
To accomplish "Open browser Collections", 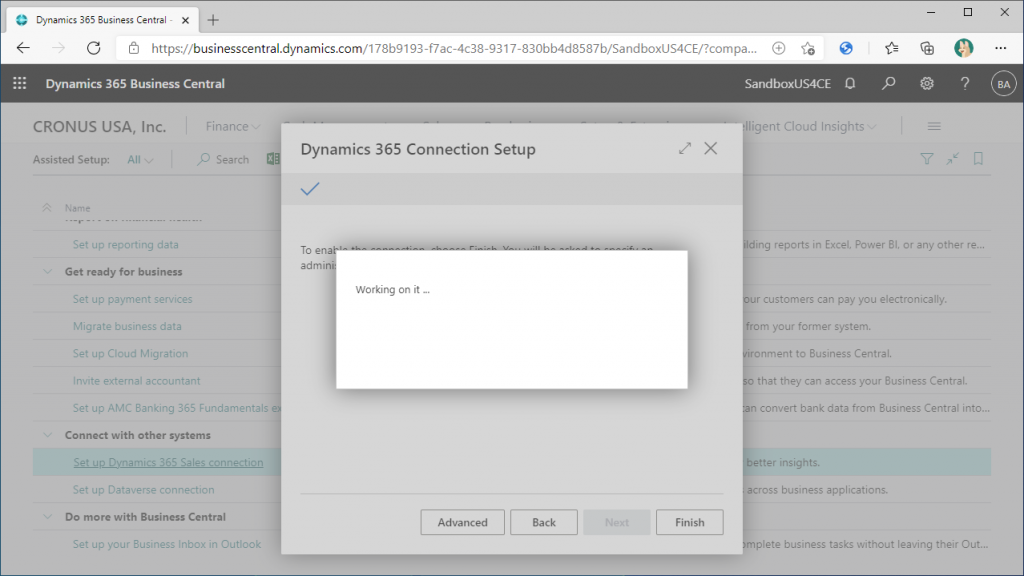I will point(927,48).
